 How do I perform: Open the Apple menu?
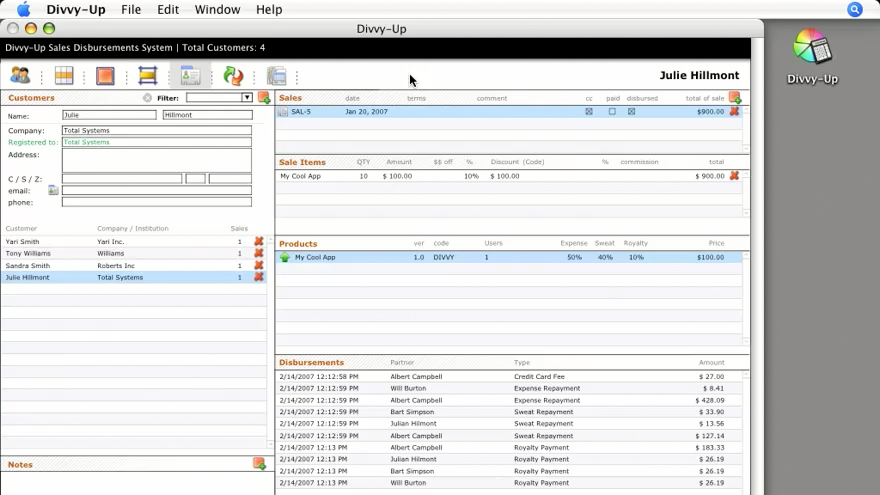point(24,10)
